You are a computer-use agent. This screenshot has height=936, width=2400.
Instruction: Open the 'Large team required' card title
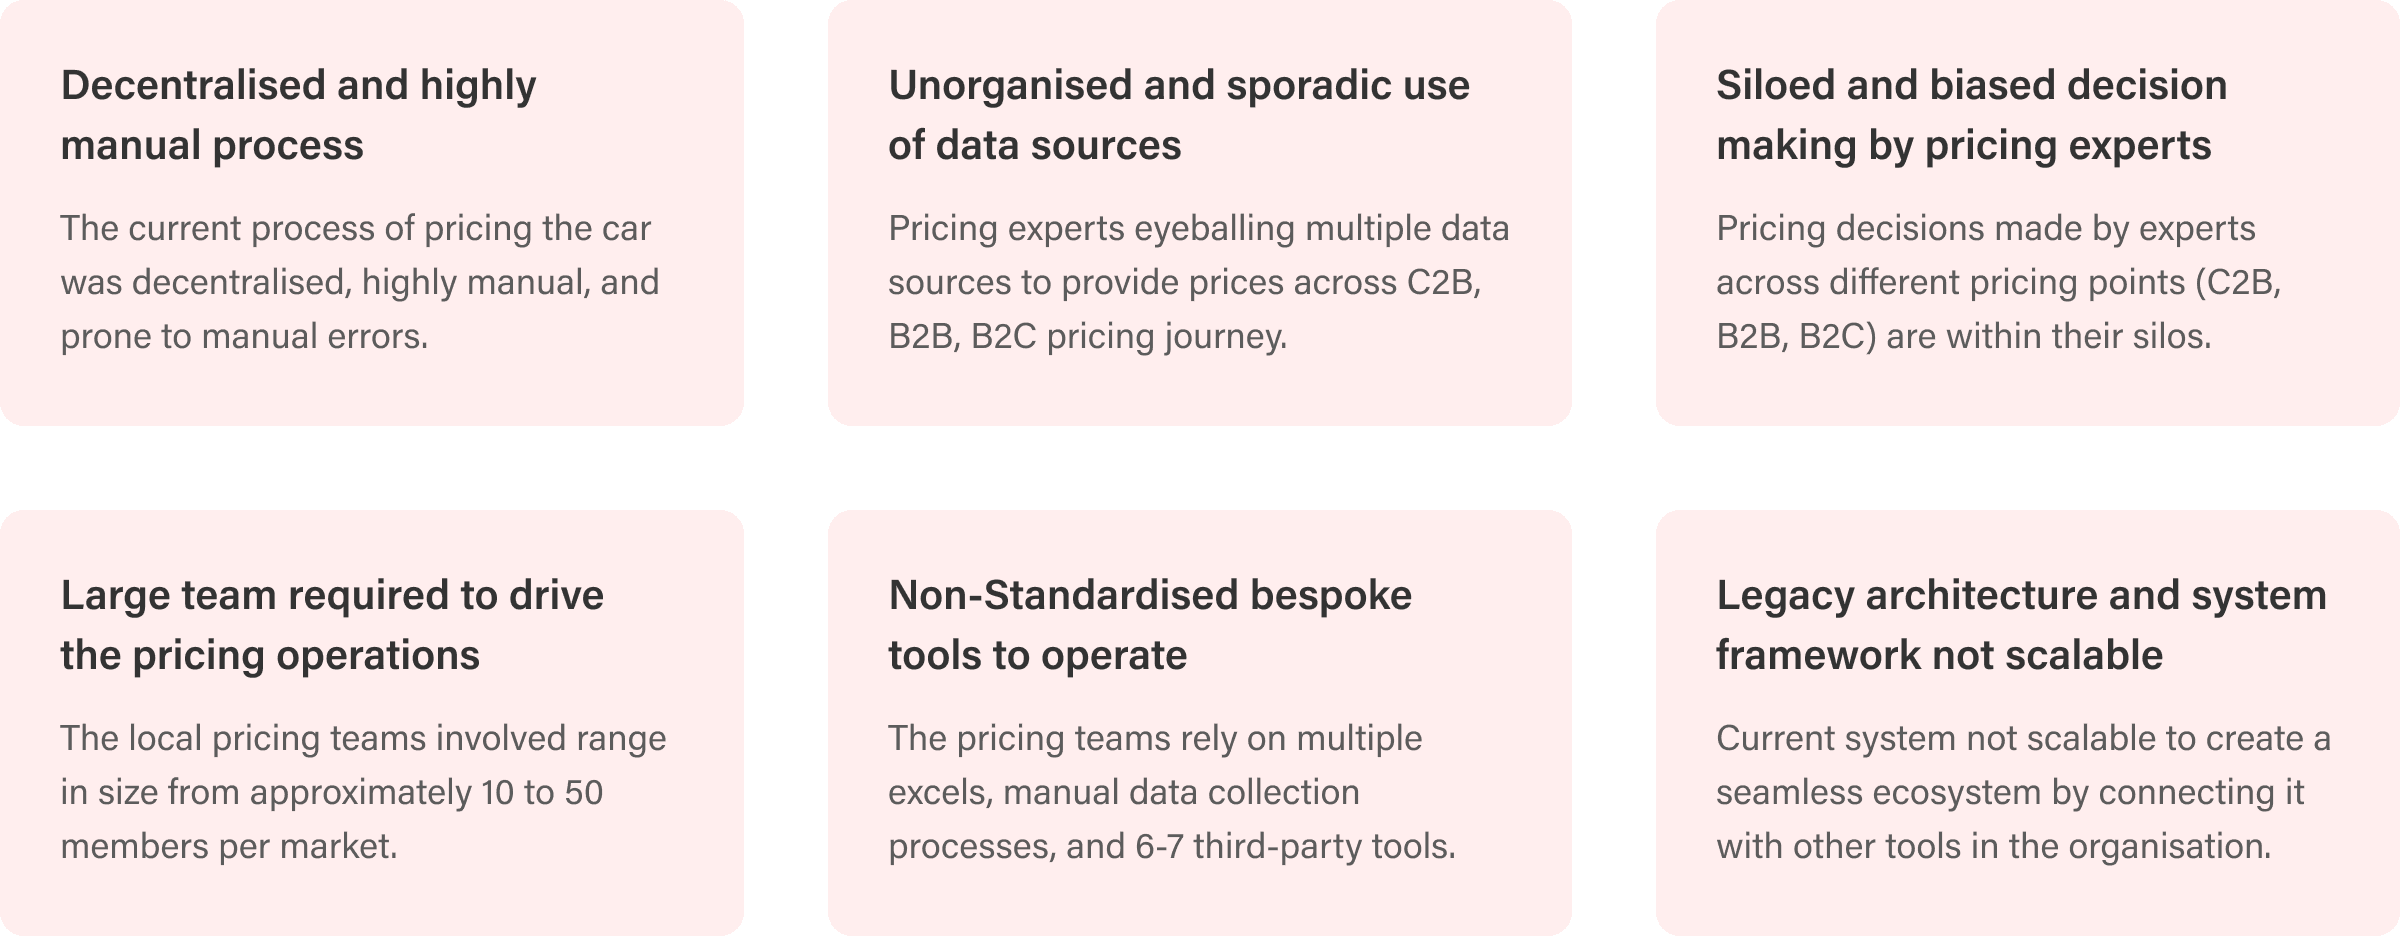click(332, 625)
